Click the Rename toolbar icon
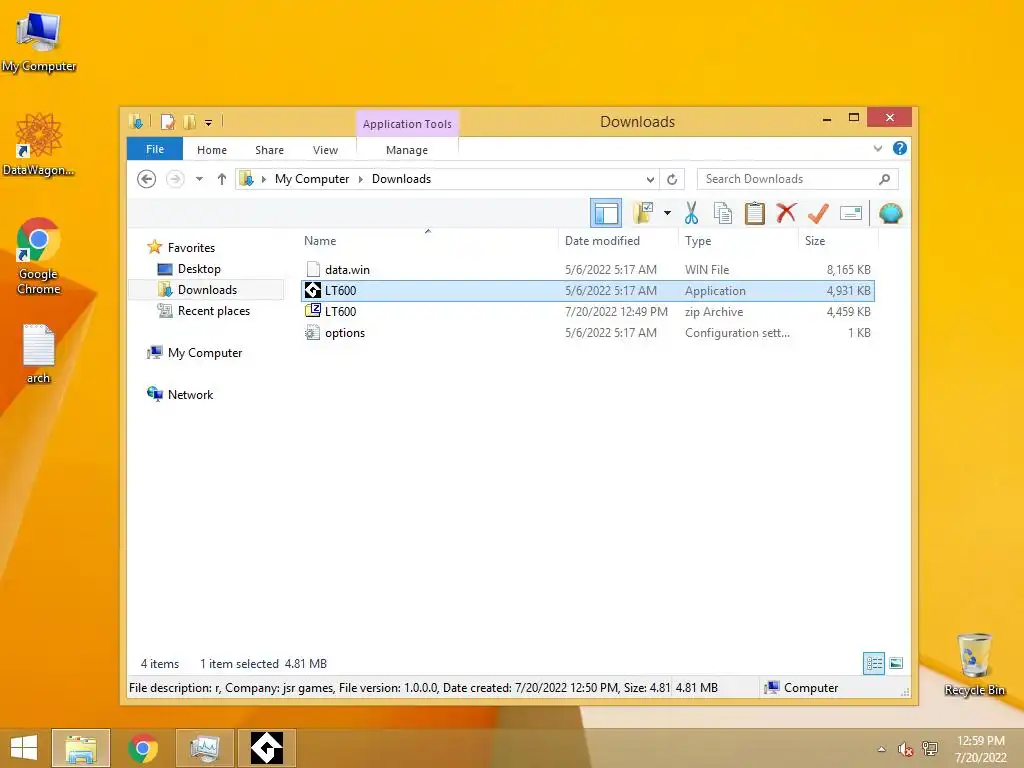 click(x=851, y=213)
